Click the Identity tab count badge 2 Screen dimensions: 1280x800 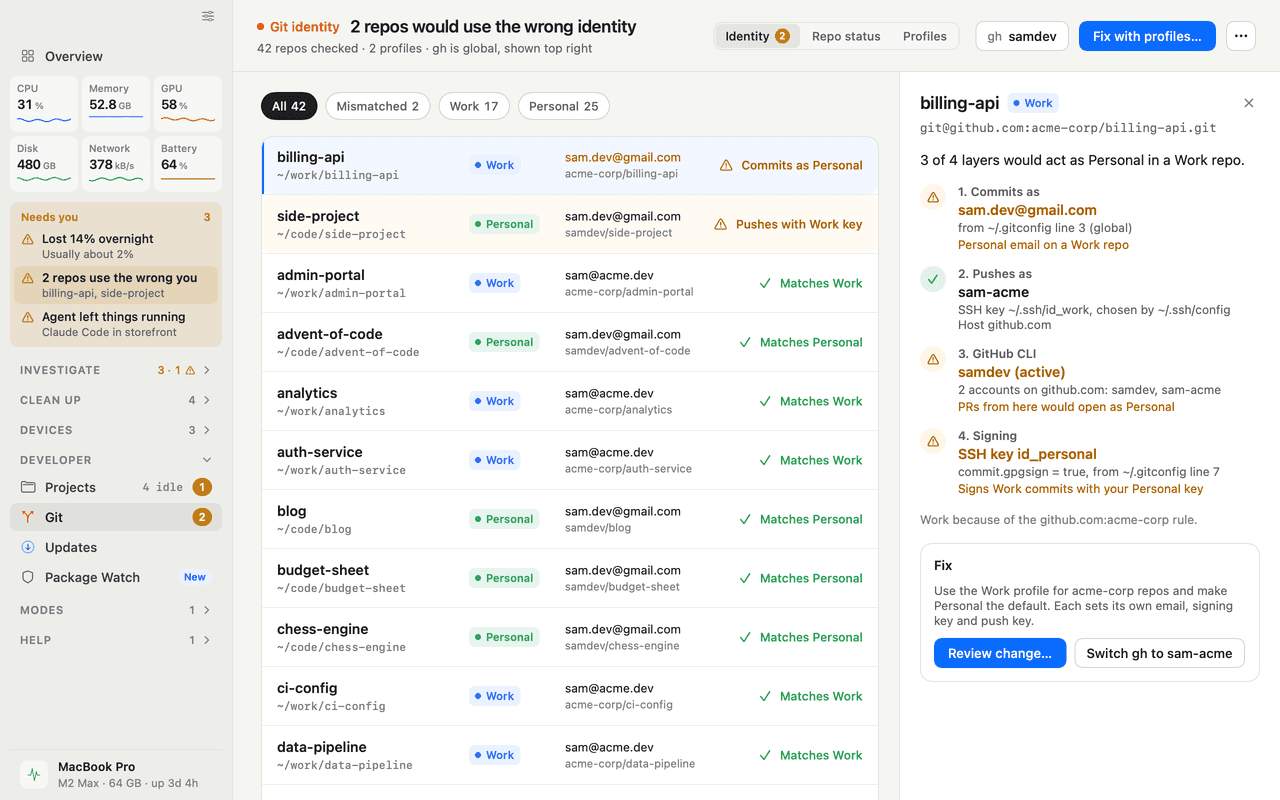click(x=782, y=36)
